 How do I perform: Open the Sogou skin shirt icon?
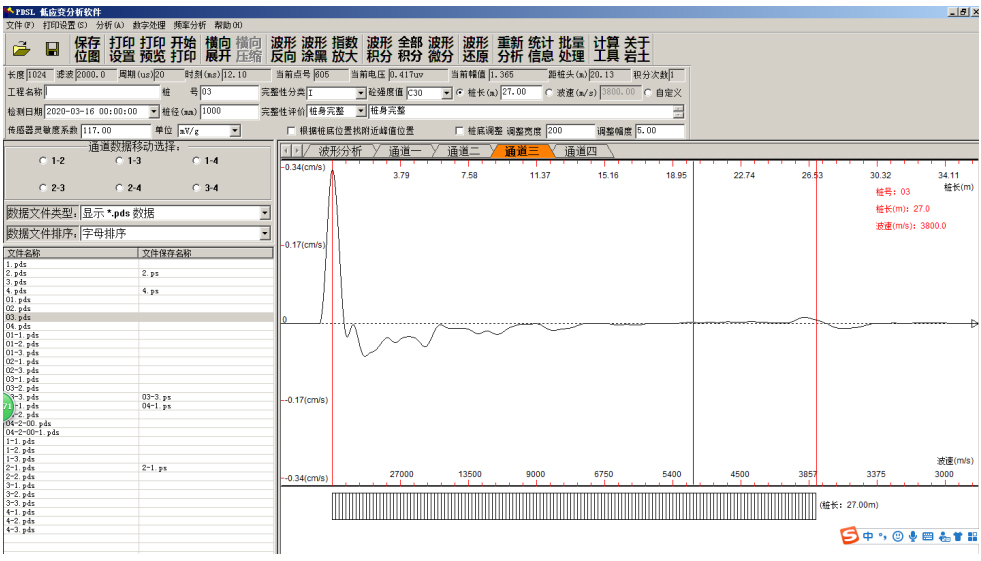point(958,536)
